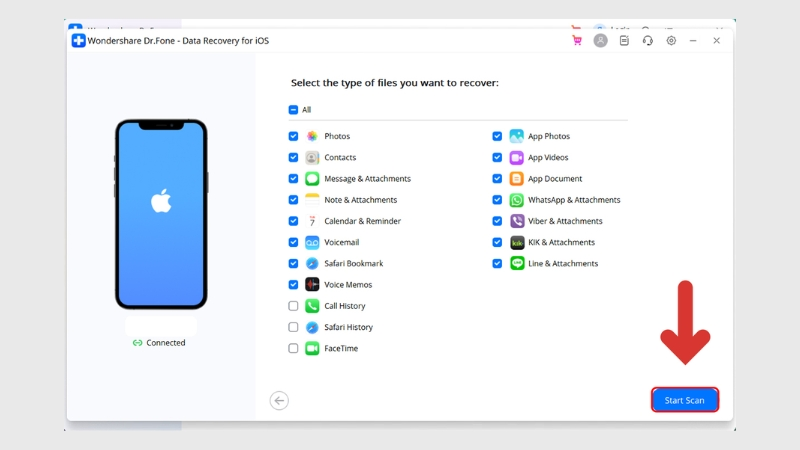
Task: Click the Dr.Fone logo icon
Action: 79,41
